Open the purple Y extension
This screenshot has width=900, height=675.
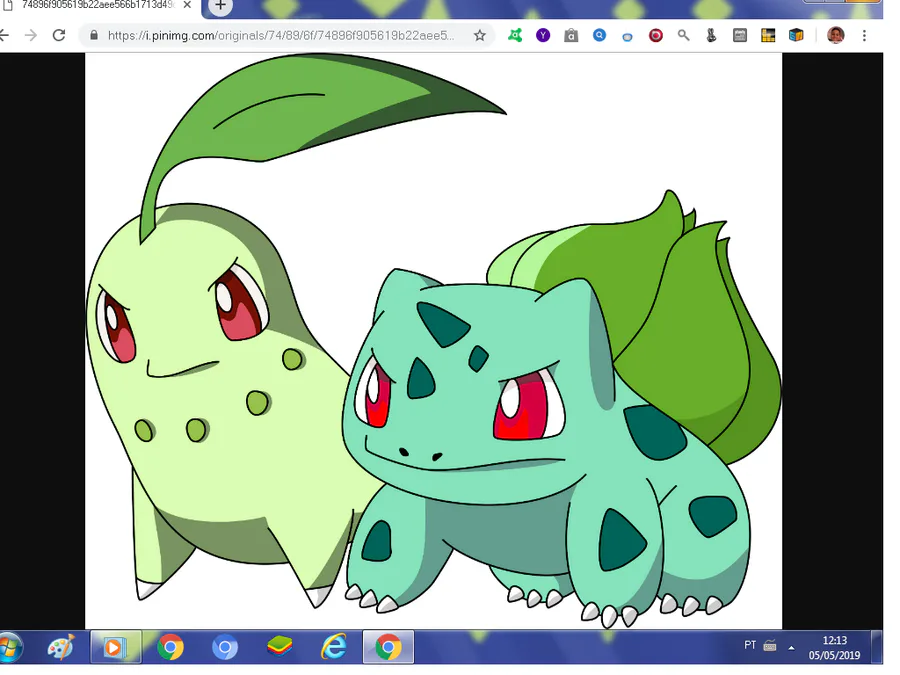543,36
